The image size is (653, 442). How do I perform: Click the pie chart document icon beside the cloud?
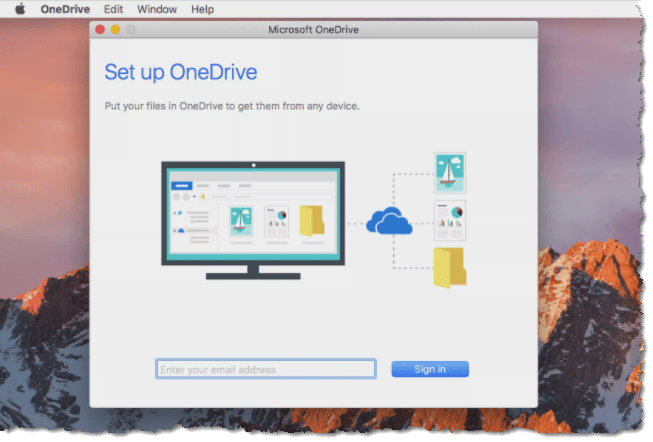(449, 220)
